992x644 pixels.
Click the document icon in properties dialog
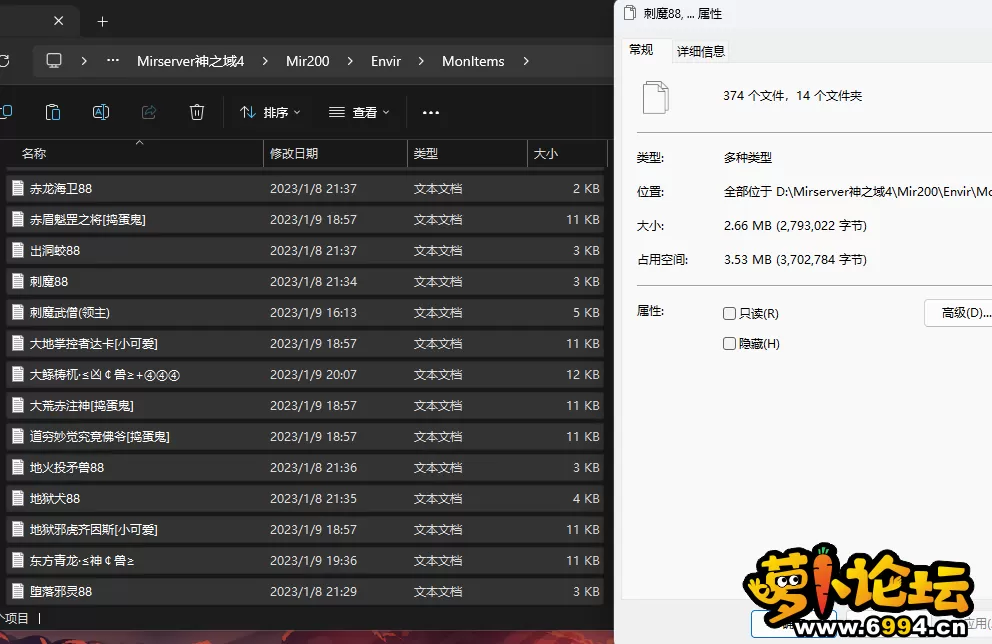(655, 97)
